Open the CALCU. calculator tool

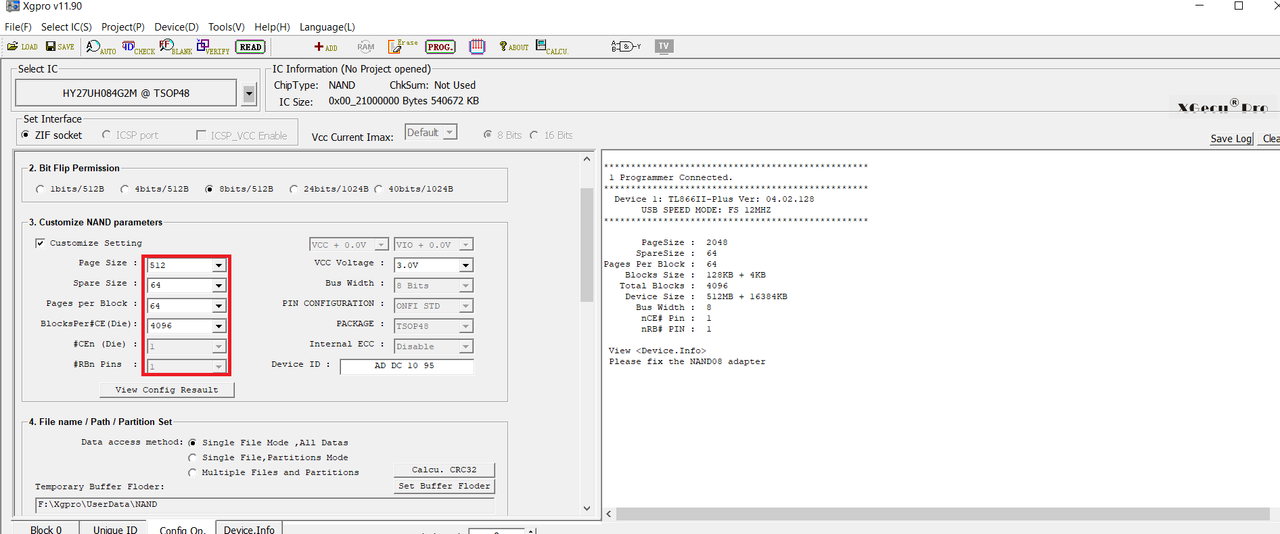(x=551, y=47)
